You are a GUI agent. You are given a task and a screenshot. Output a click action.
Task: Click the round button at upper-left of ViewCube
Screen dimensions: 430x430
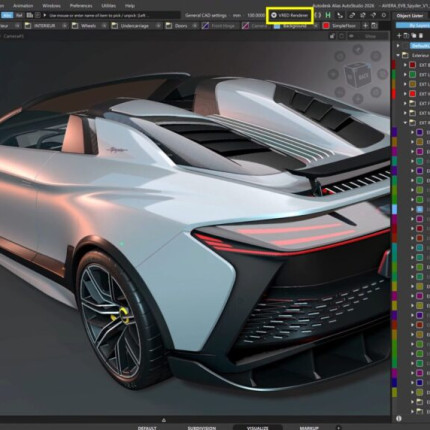340,56
